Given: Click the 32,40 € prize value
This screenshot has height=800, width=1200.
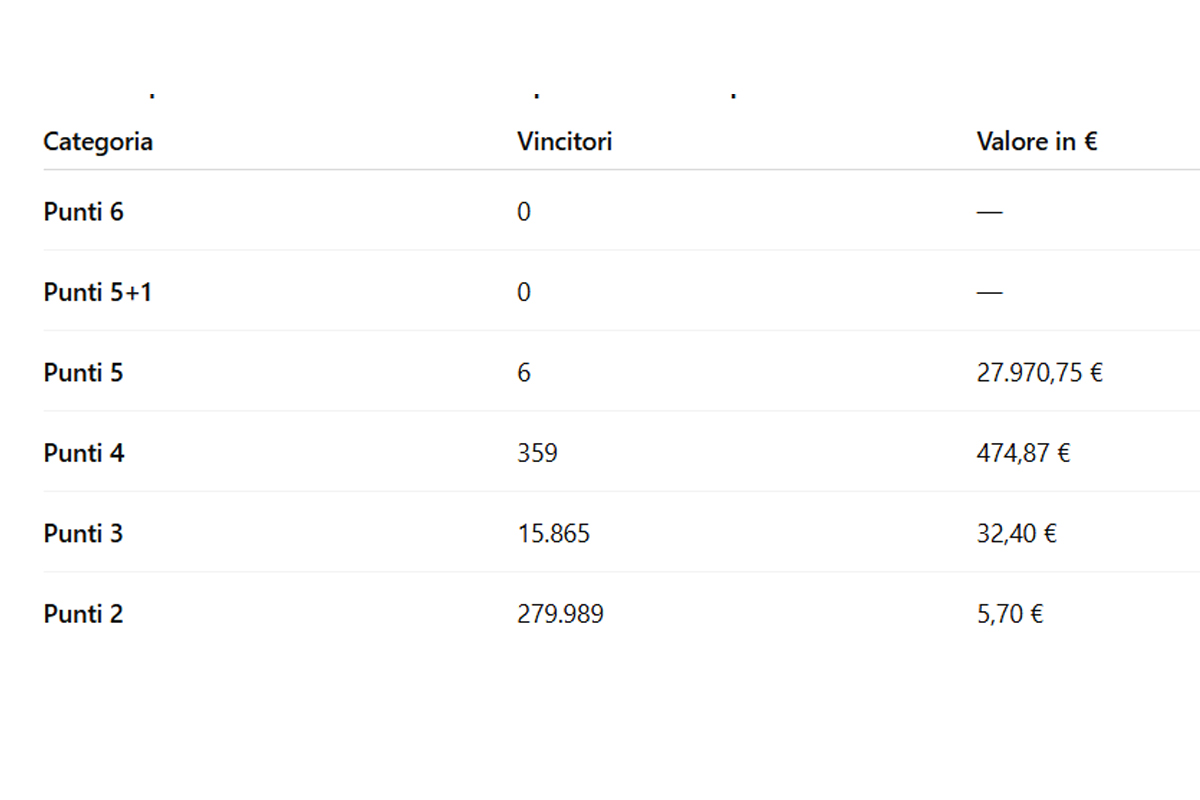Looking at the screenshot, I should click(x=1016, y=534).
